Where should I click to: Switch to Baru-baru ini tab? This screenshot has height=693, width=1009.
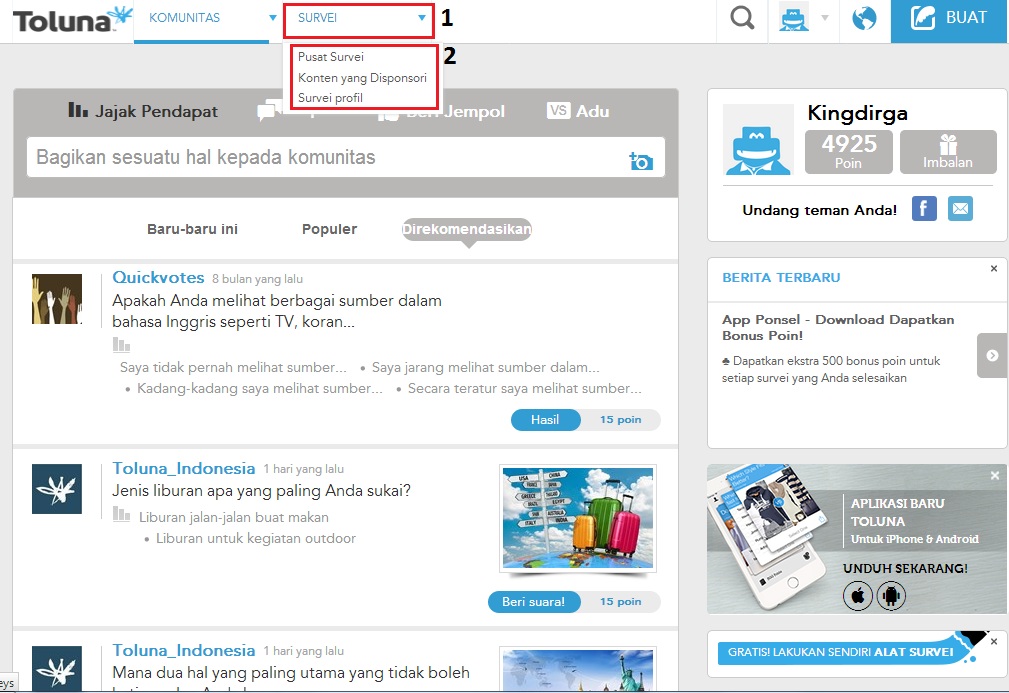click(192, 229)
